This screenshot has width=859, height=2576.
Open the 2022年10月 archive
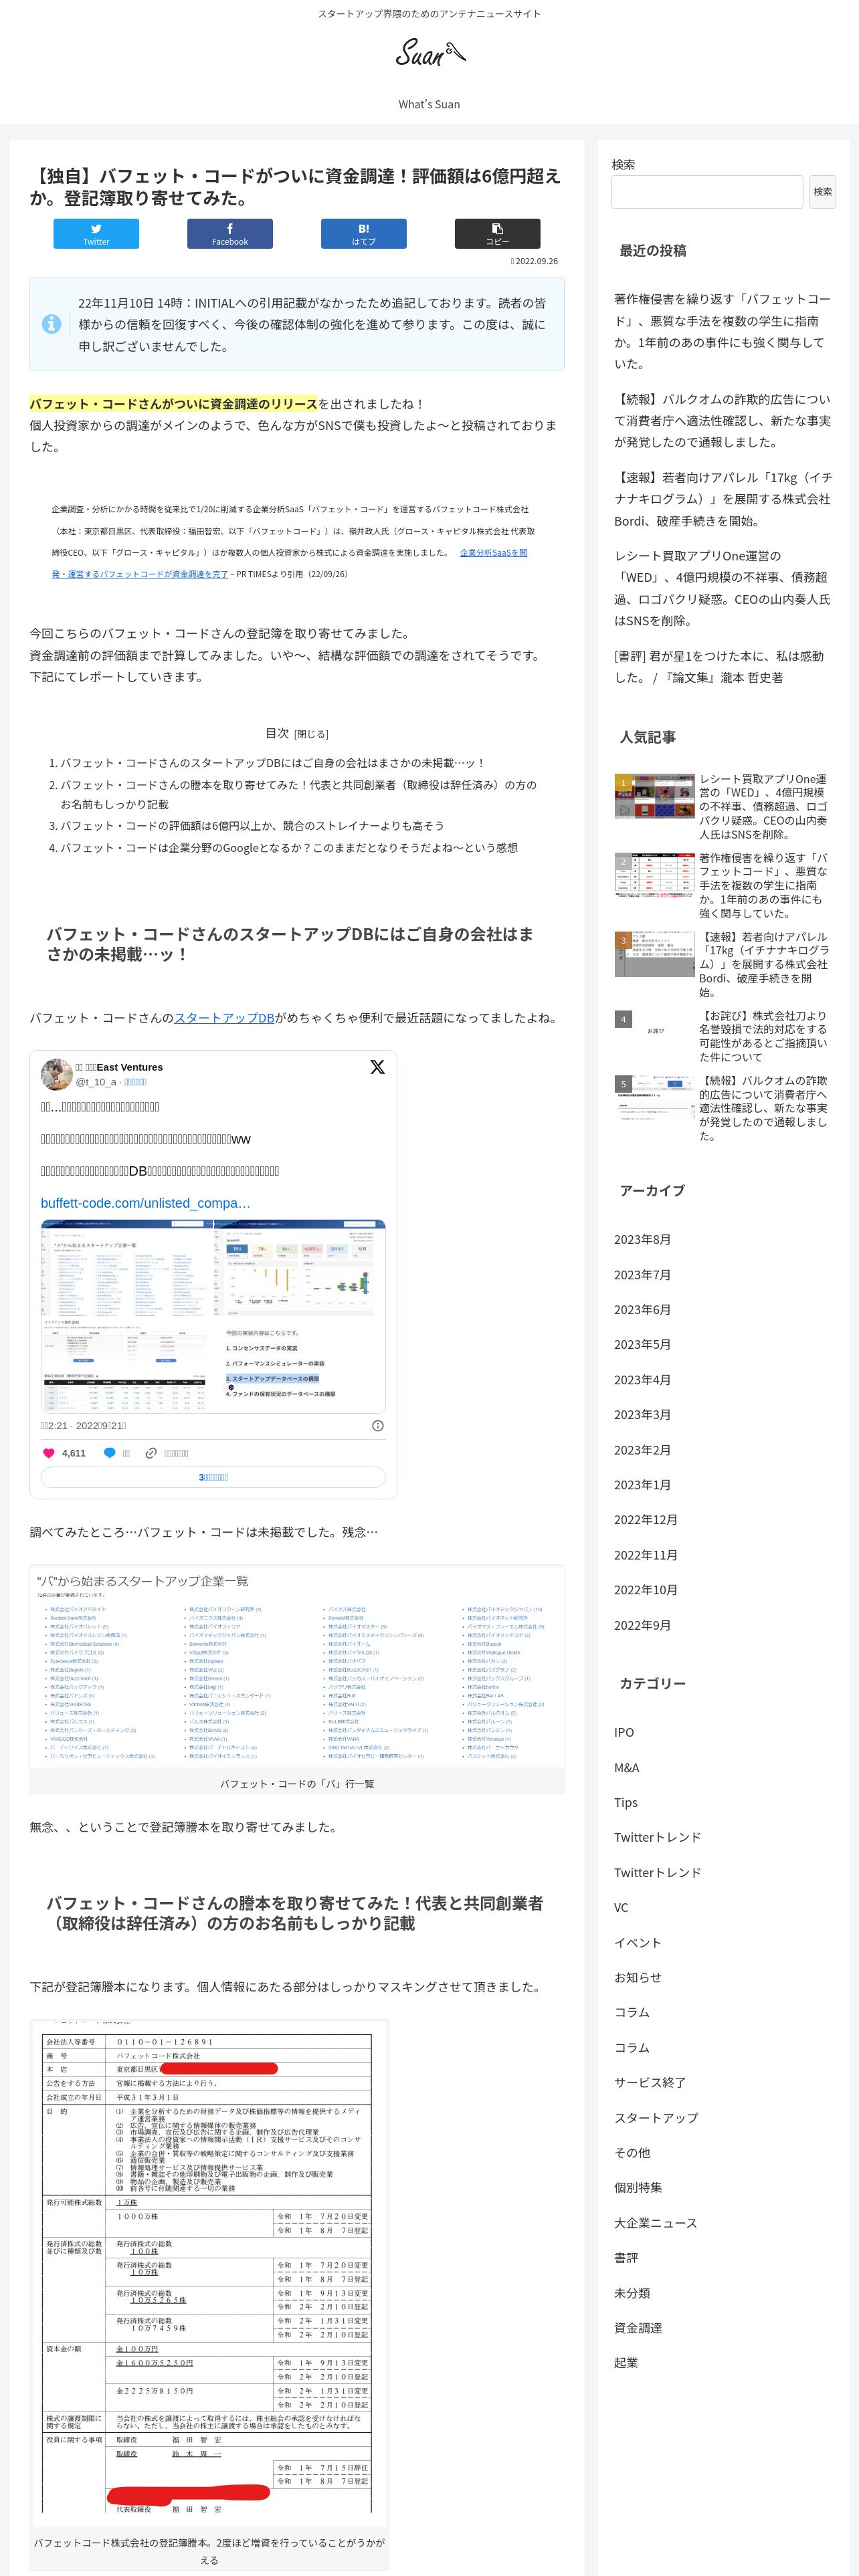pyautogui.click(x=646, y=1590)
